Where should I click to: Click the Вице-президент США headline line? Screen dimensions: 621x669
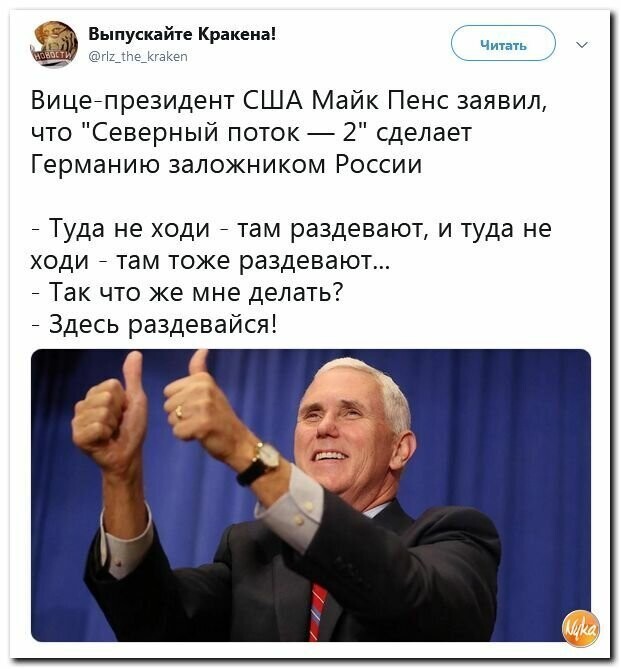289,102
